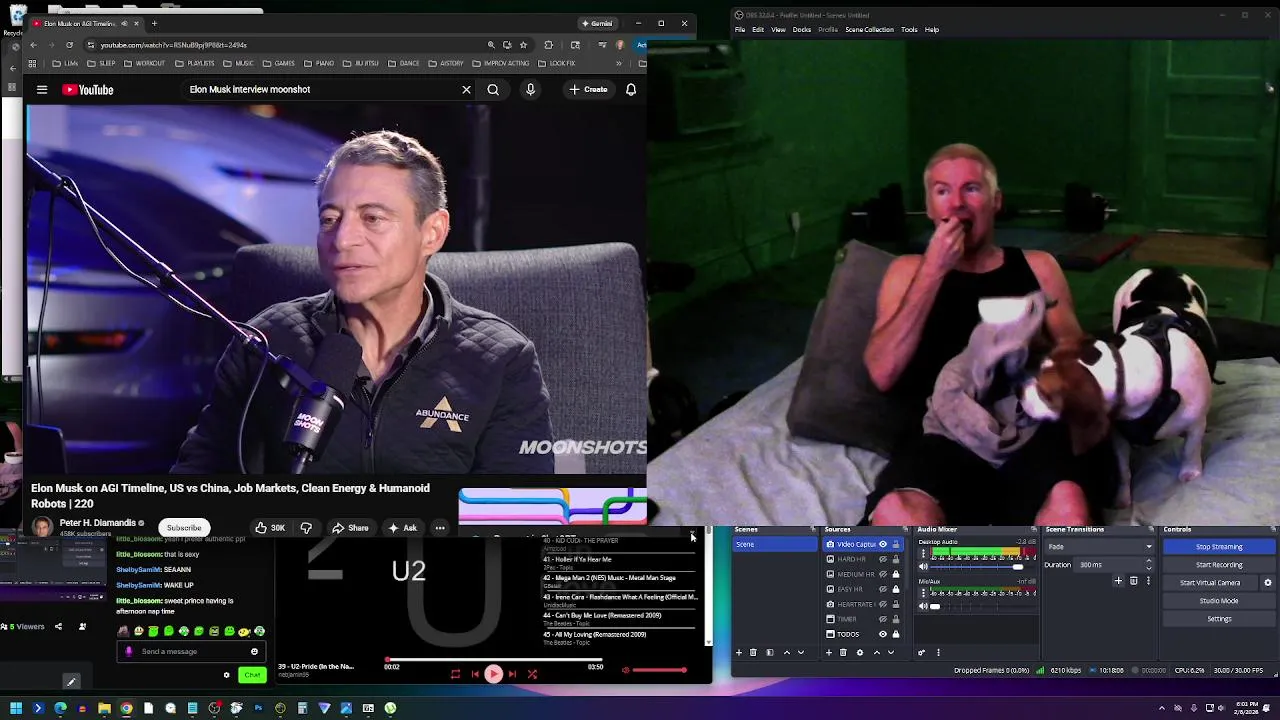Show the MEDIUM HR source
Viewport: 1280px width, 720px height.
click(x=883, y=574)
